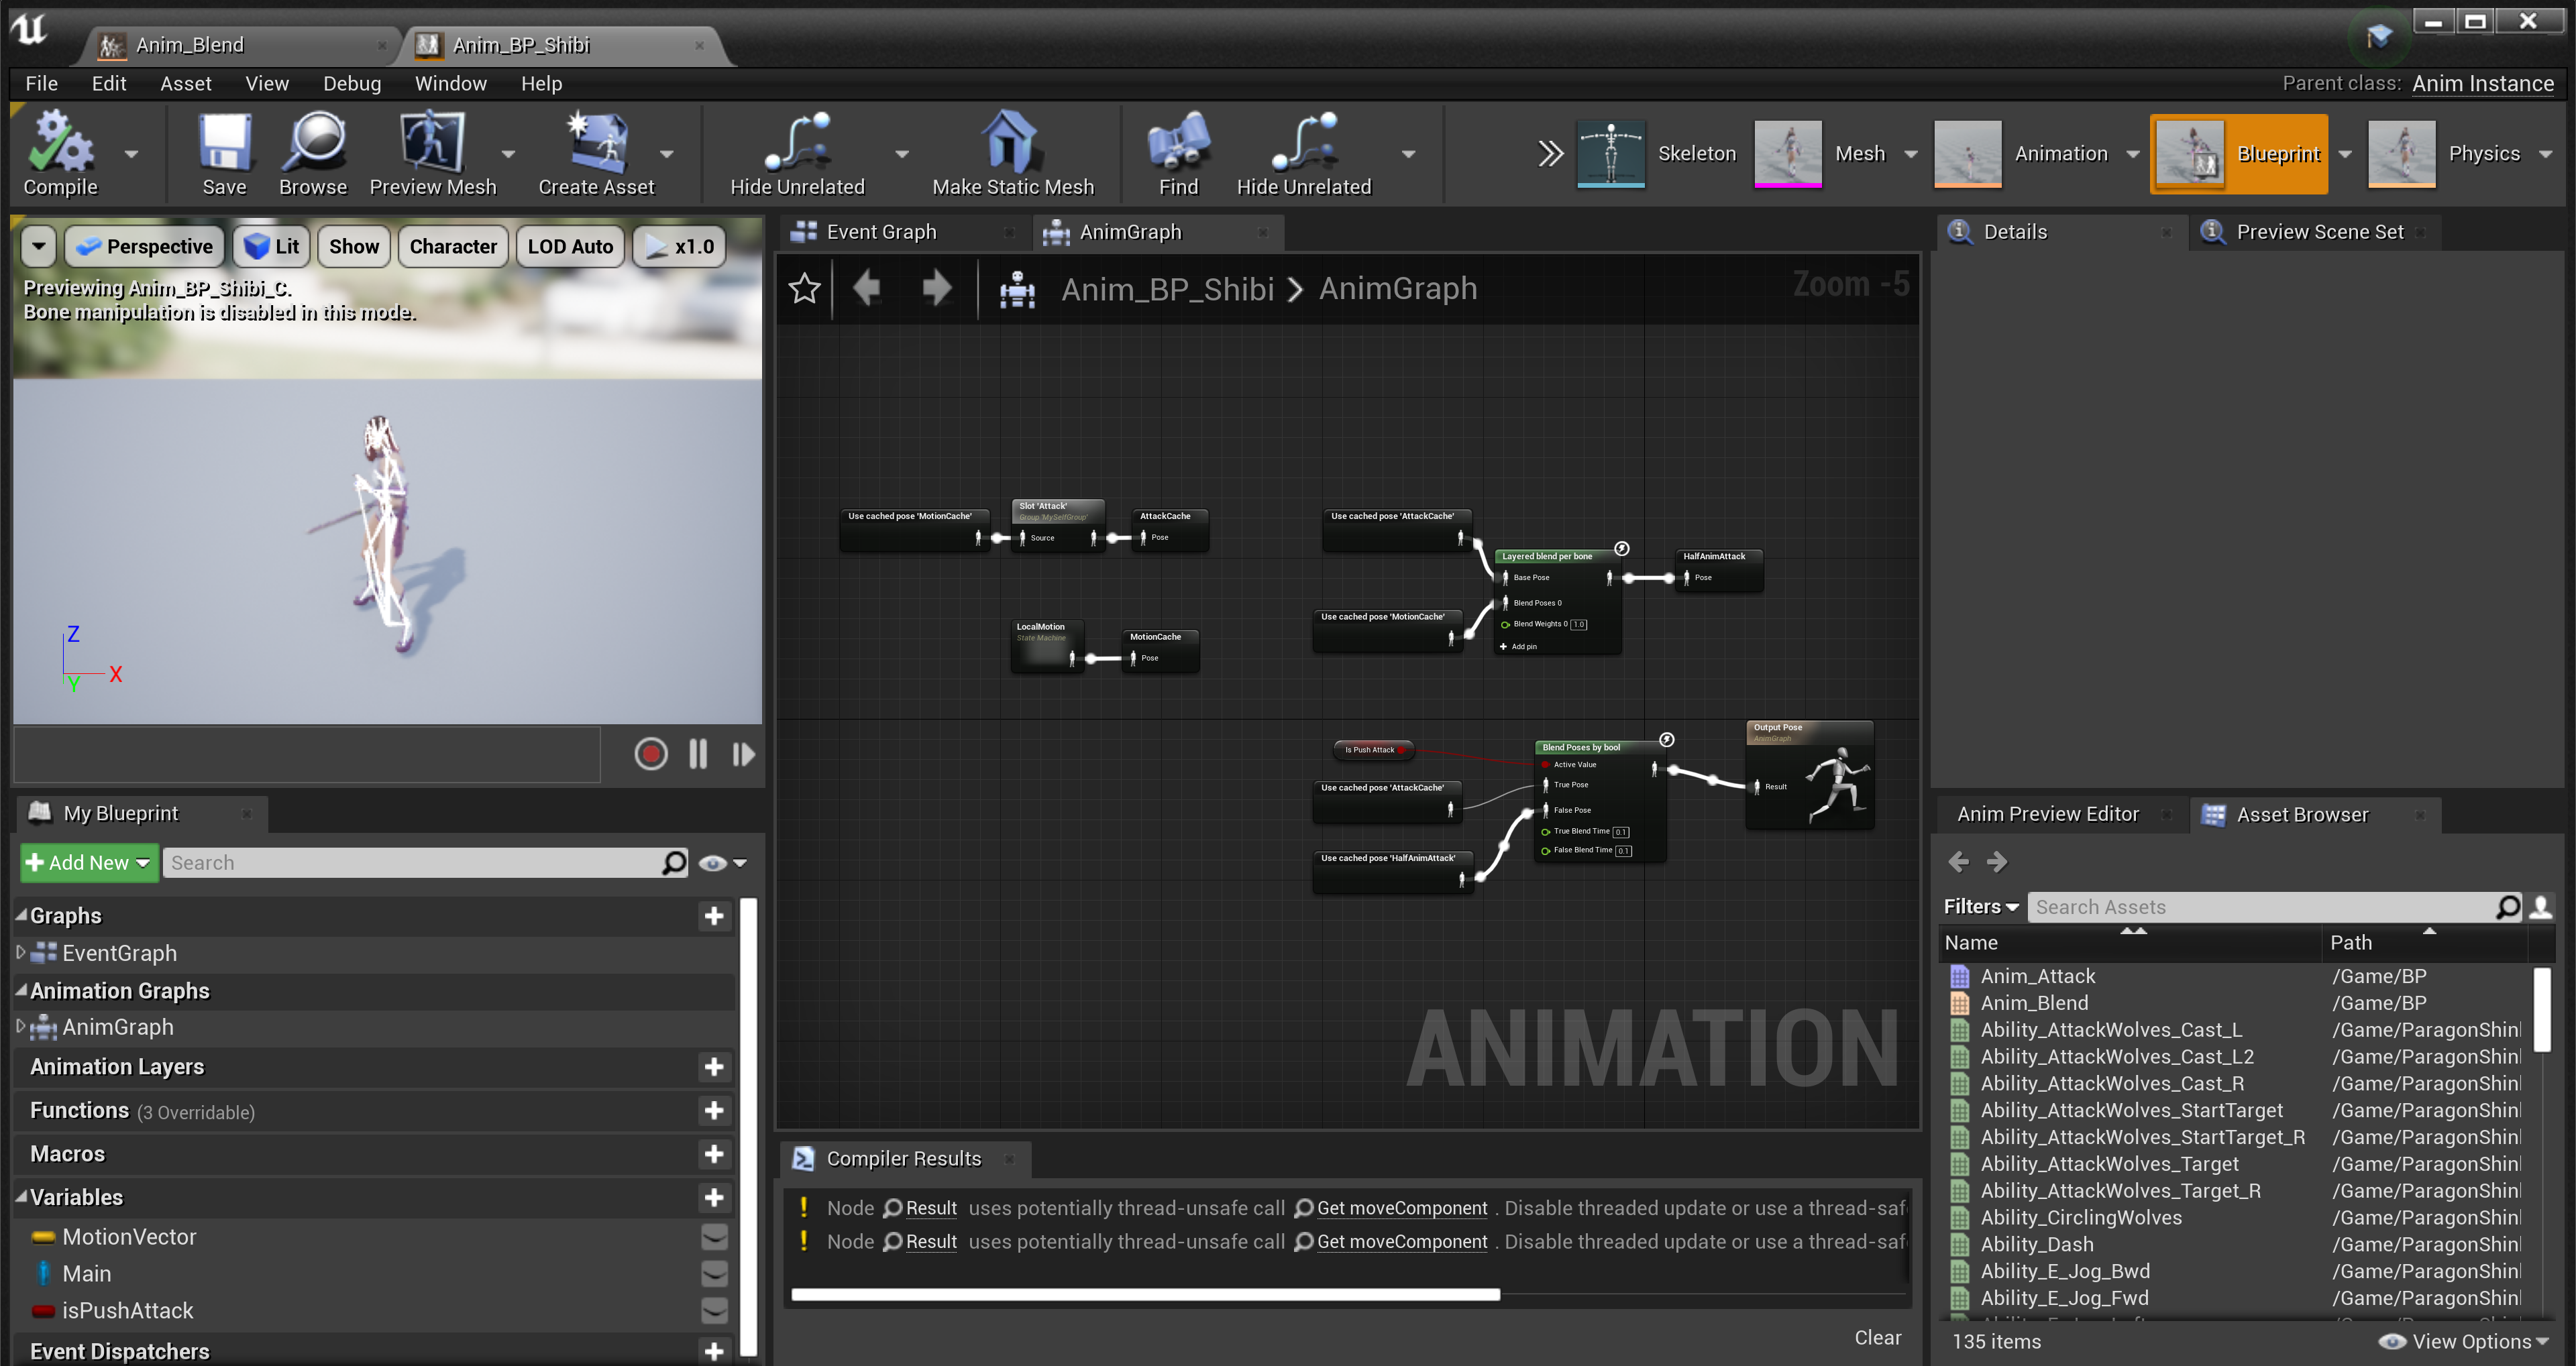Open the Debug menu
Screen dimensions: 2576x1366
(352, 84)
